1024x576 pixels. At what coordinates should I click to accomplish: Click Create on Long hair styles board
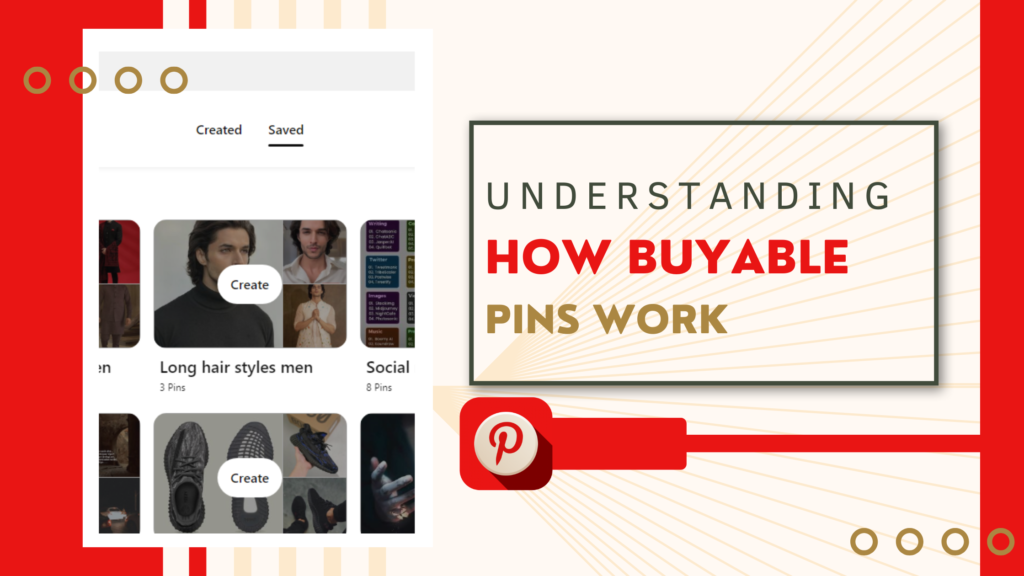[x=249, y=284]
